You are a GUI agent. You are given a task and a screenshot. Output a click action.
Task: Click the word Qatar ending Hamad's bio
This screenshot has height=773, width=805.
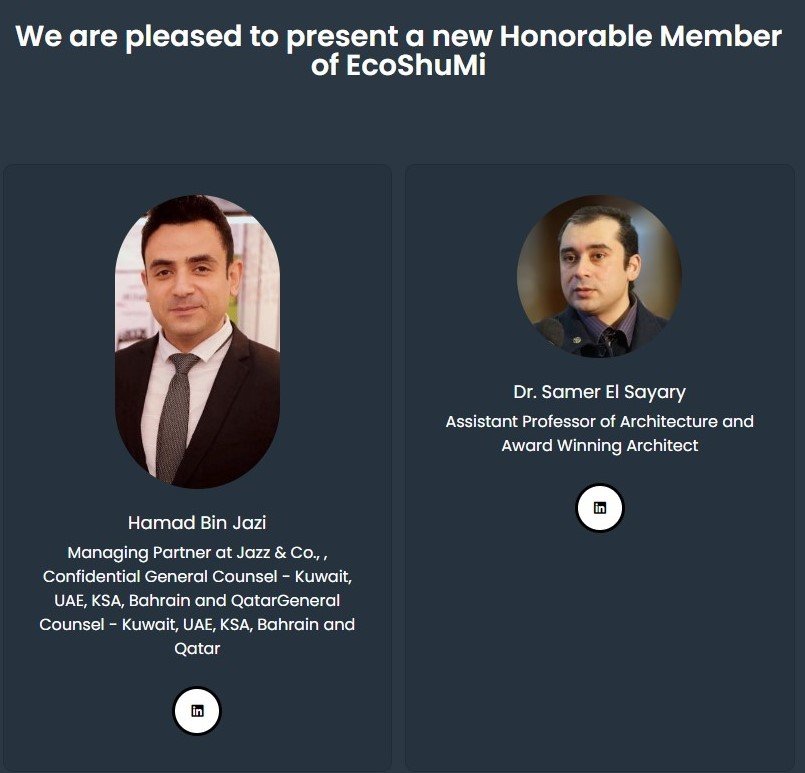[x=197, y=649]
